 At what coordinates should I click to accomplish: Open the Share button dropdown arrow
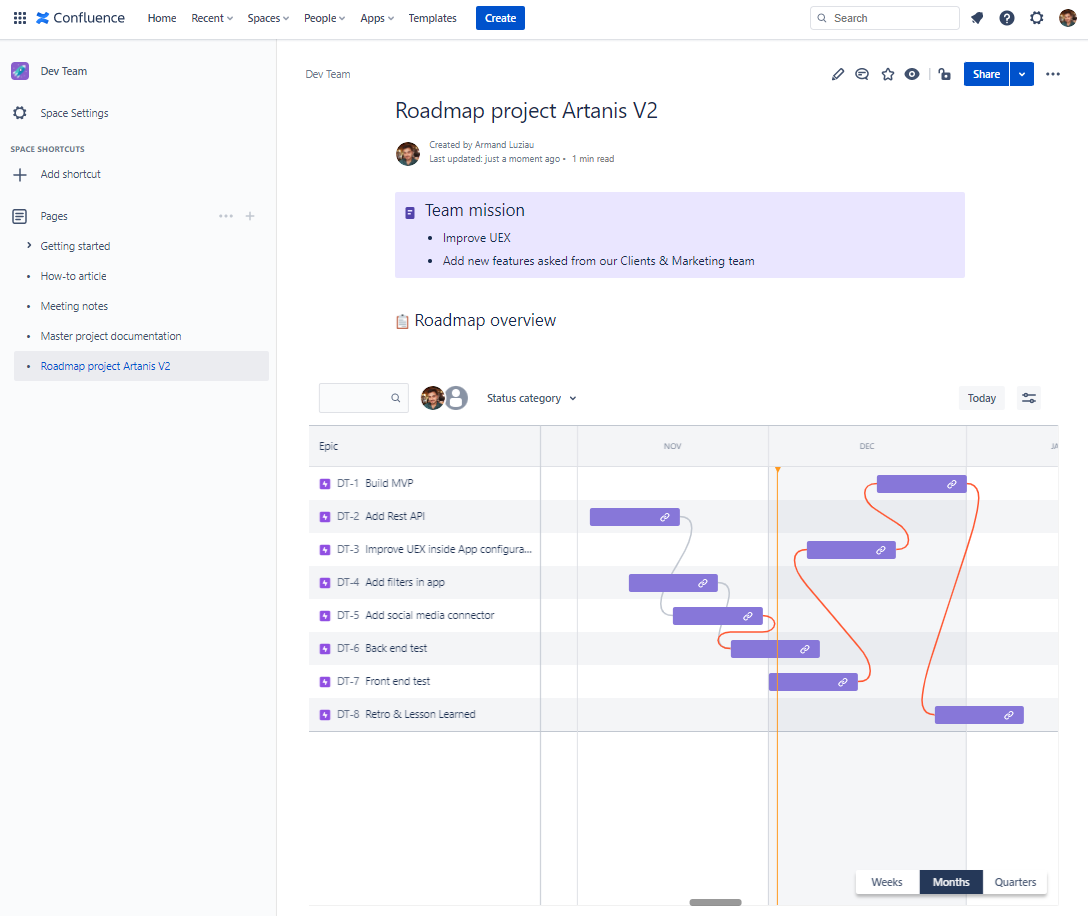pyautogui.click(x=1021, y=74)
